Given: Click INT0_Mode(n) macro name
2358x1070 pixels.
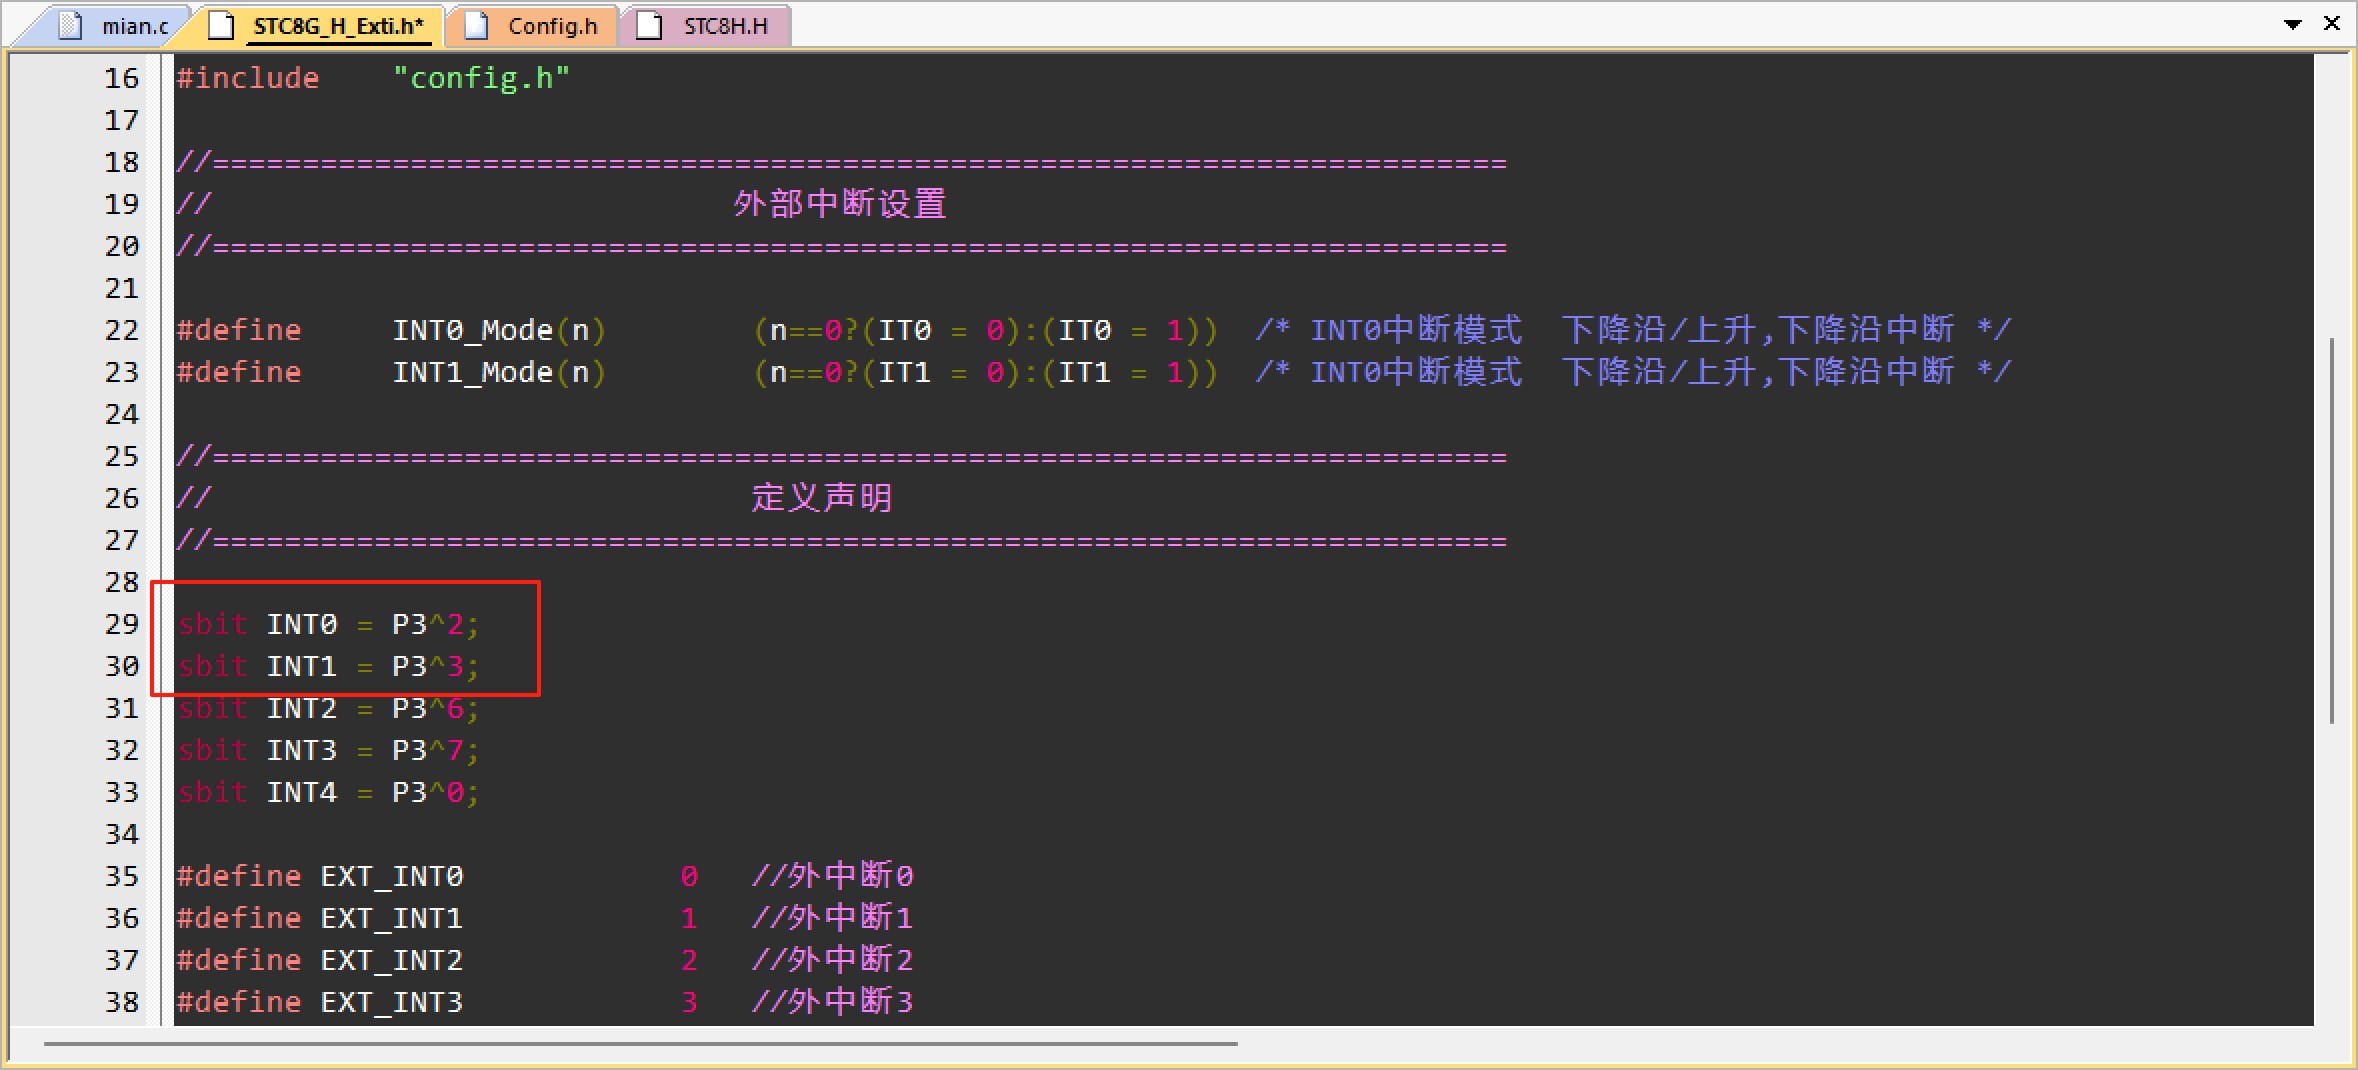Looking at the screenshot, I should point(499,330).
